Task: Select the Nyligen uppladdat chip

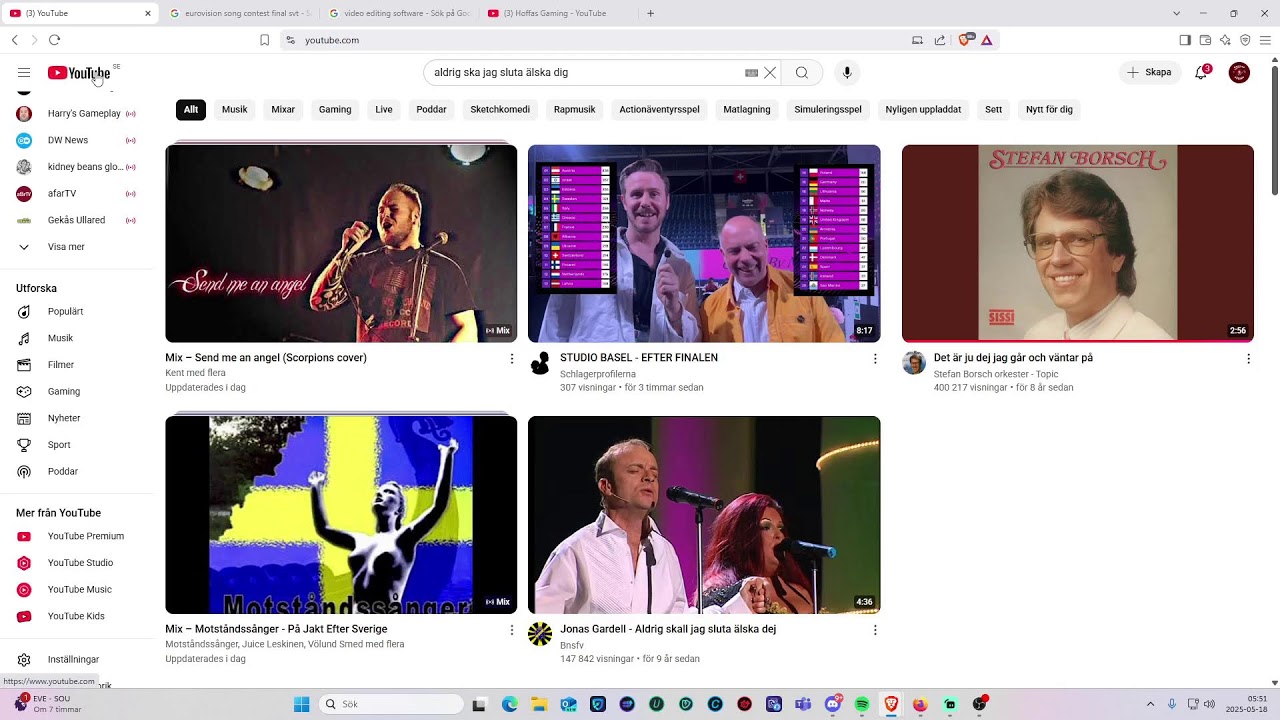Action: [x=923, y=110]
